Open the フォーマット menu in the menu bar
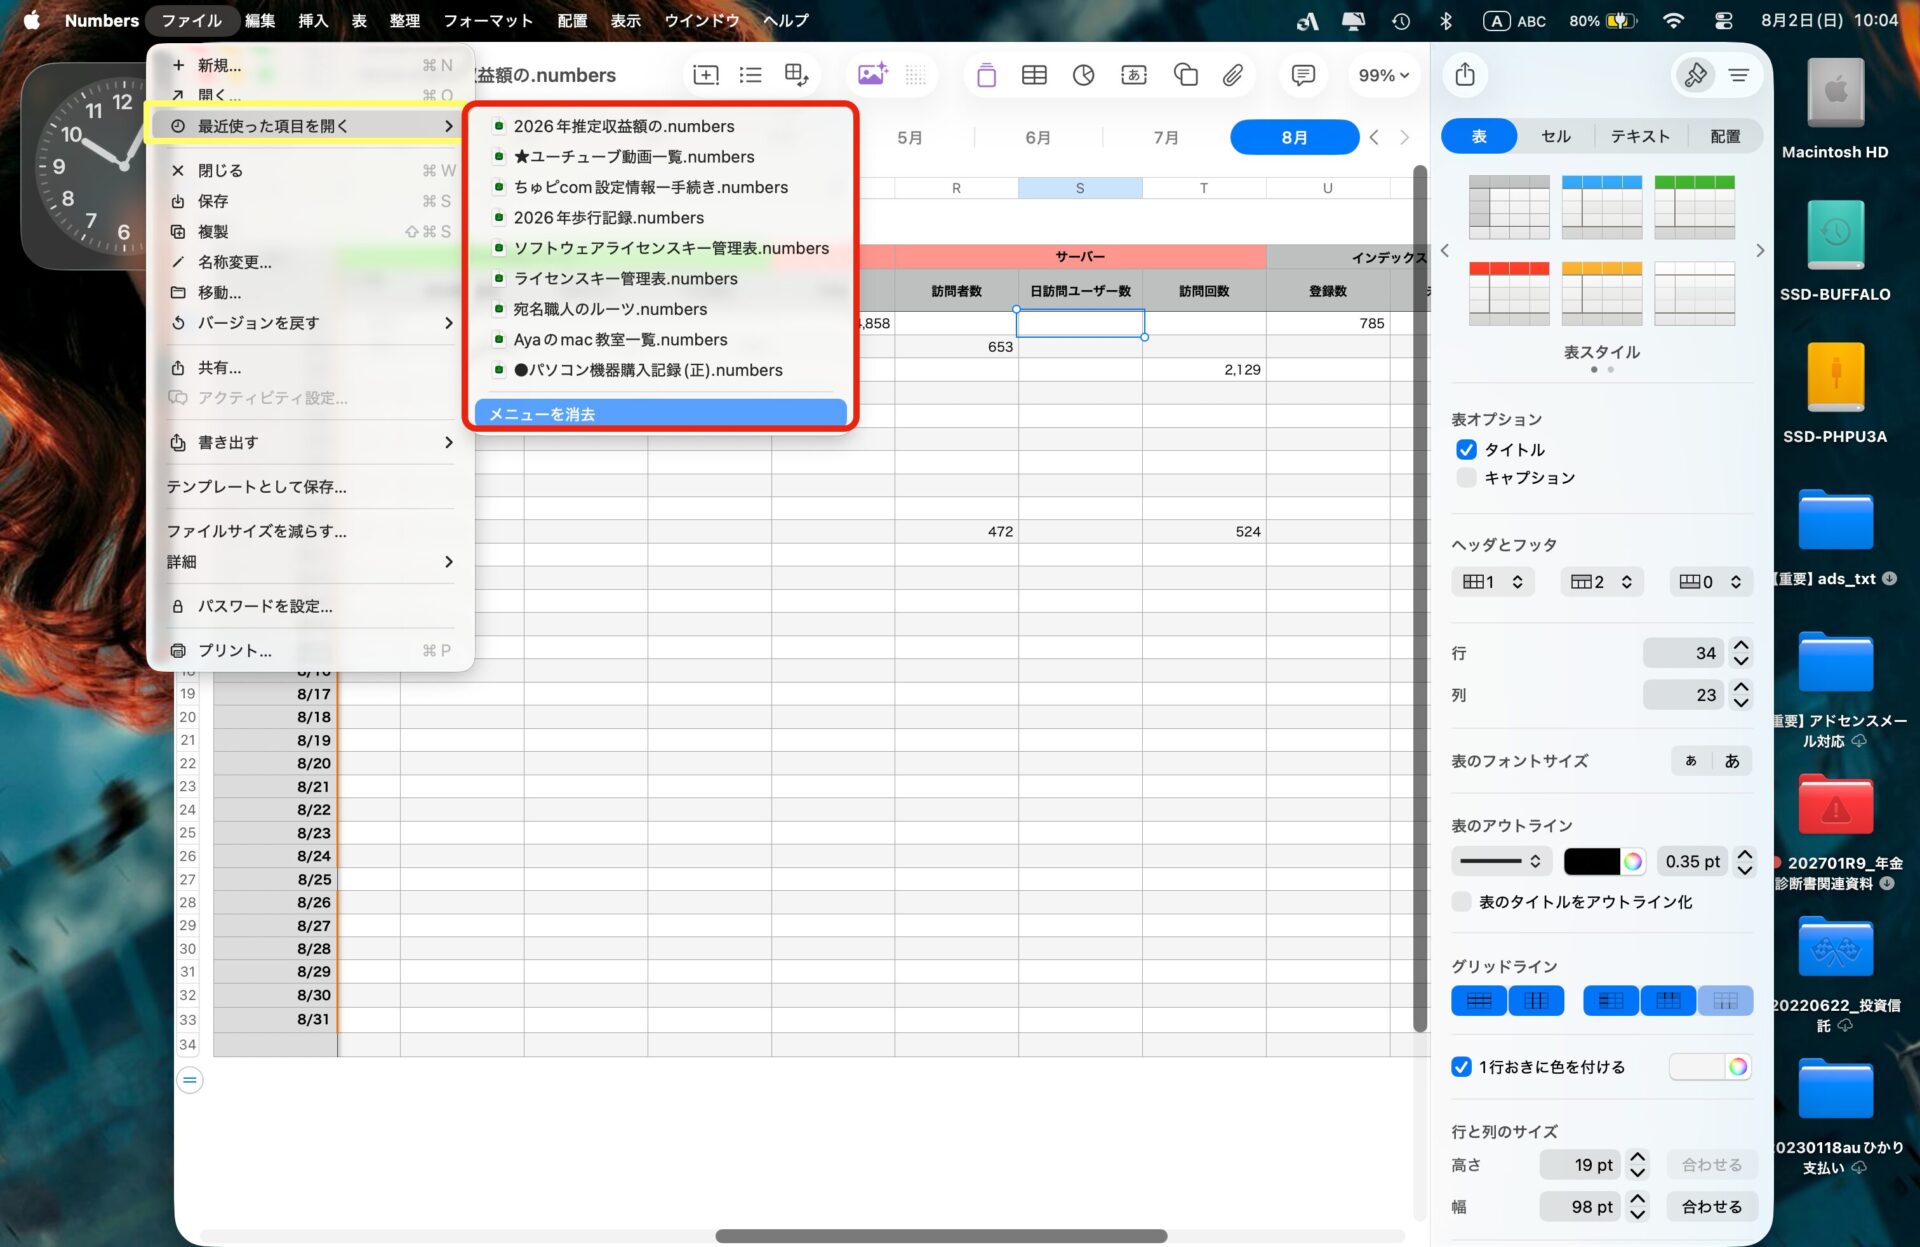This screenshot has height=1247, width=1920. pyautogui.click(x=488, y=20)
